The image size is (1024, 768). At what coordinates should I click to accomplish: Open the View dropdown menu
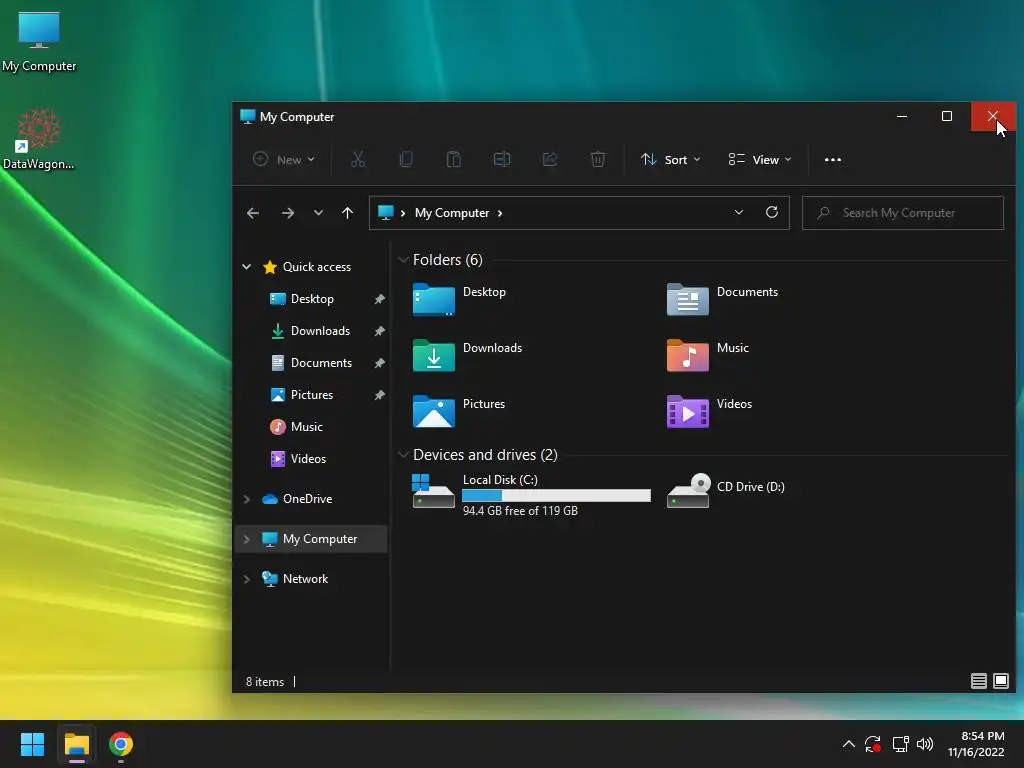coord(760,159)
